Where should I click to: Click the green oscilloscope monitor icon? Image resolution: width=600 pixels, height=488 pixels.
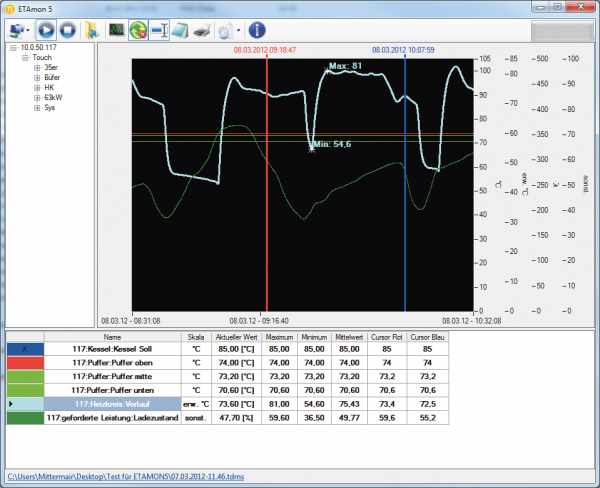tap(117, 30)
